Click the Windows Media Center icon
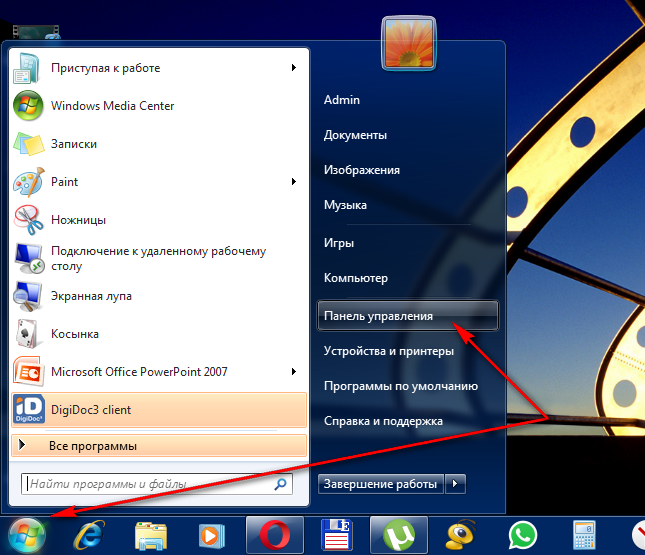 pos(28,106)
